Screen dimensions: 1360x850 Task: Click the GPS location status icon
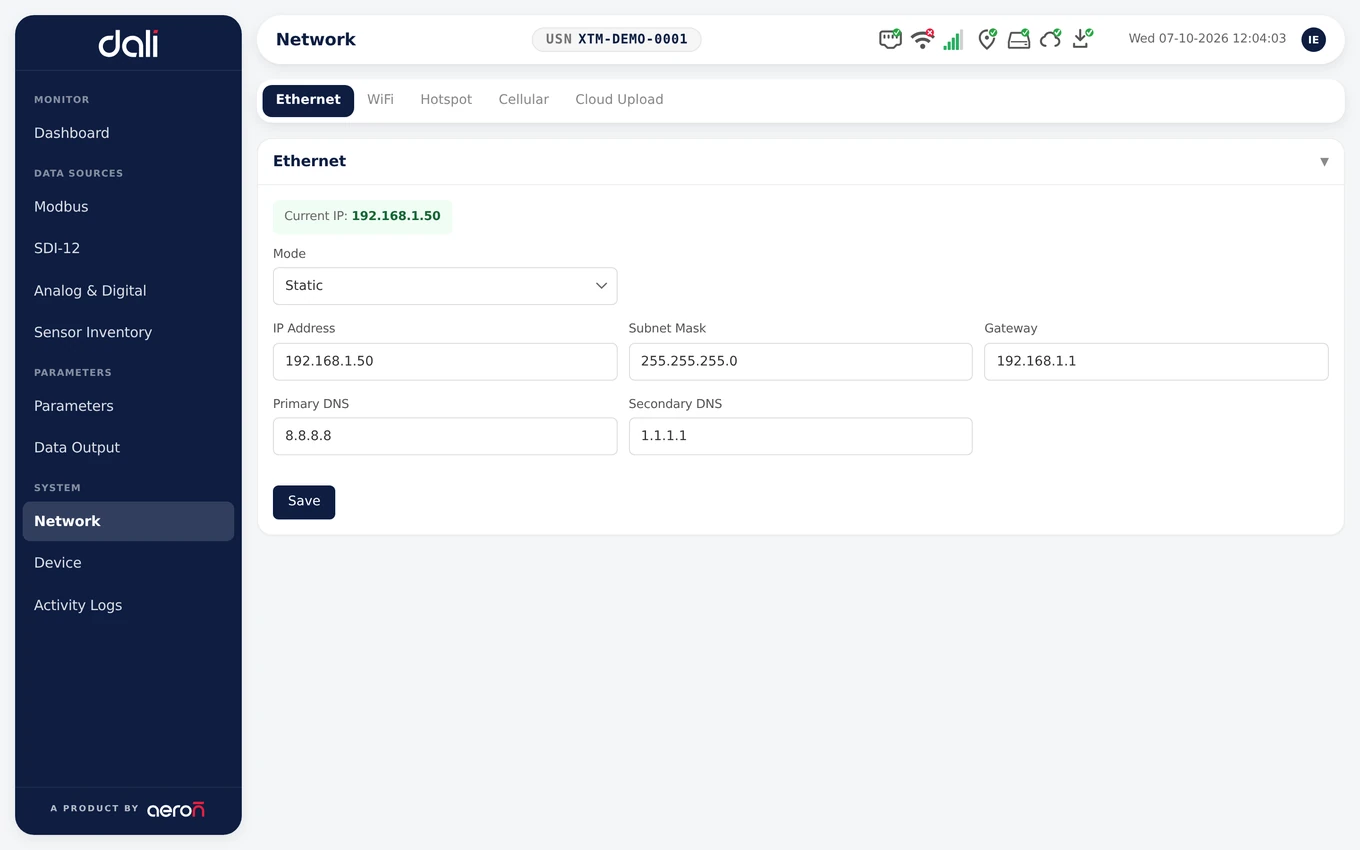987,40
